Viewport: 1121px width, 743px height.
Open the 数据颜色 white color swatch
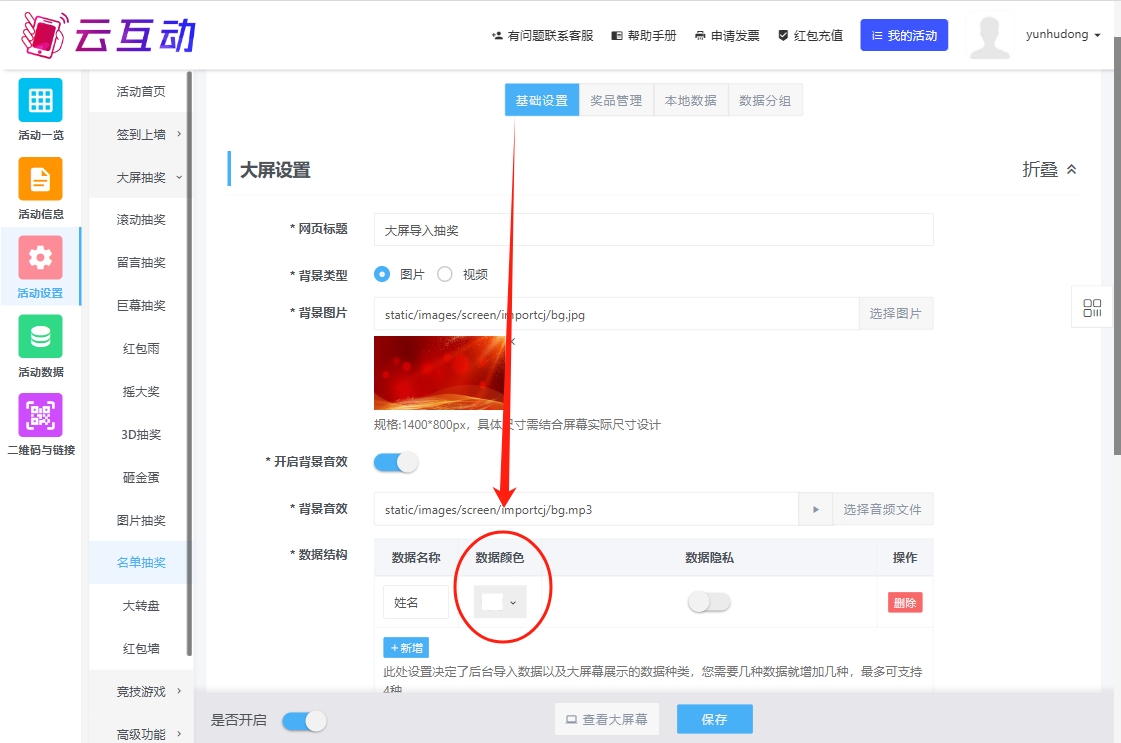pyautogui.click(x=499, y=602)
